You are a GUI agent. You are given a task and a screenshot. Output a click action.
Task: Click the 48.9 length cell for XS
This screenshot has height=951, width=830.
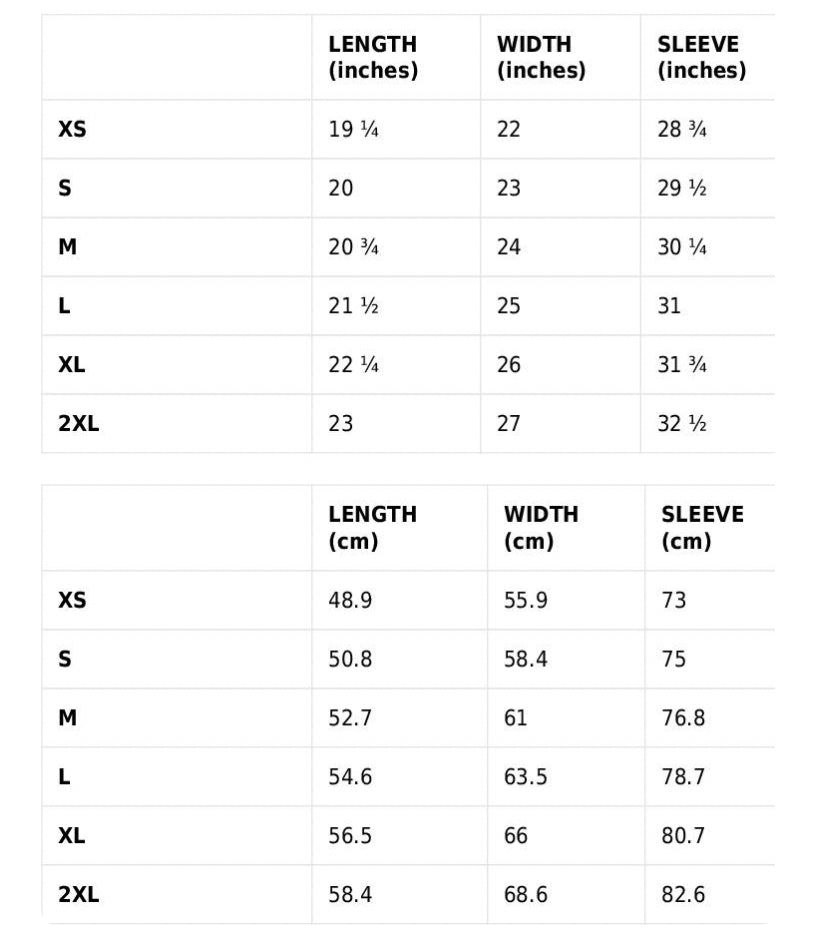pos(350,600)
